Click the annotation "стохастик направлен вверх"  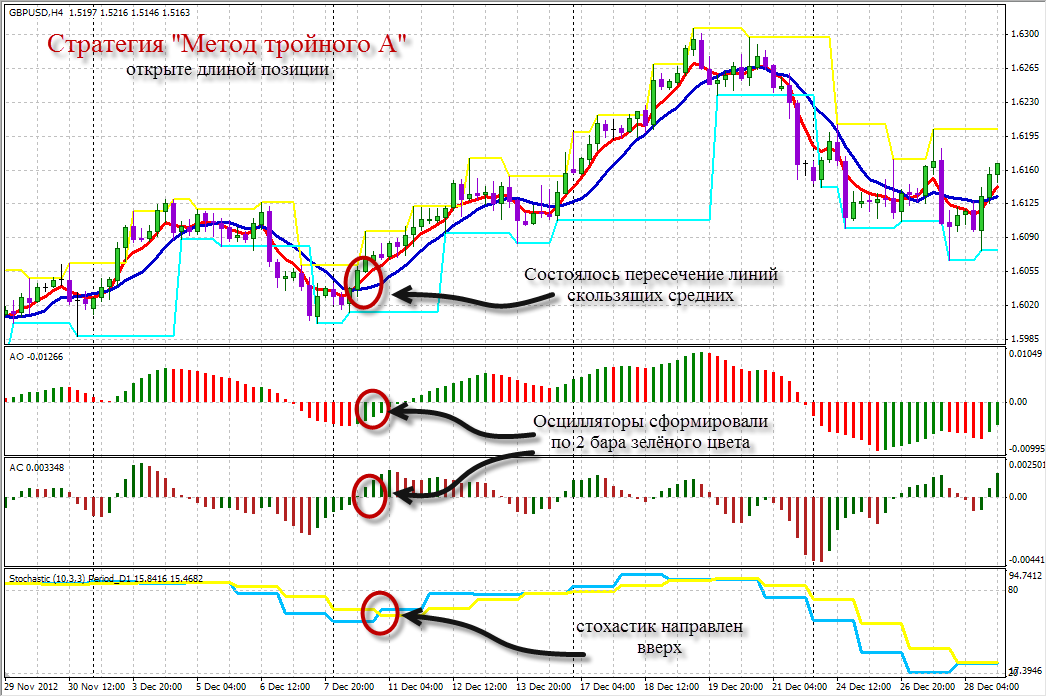pyautogui.click(x=660, y=637)
